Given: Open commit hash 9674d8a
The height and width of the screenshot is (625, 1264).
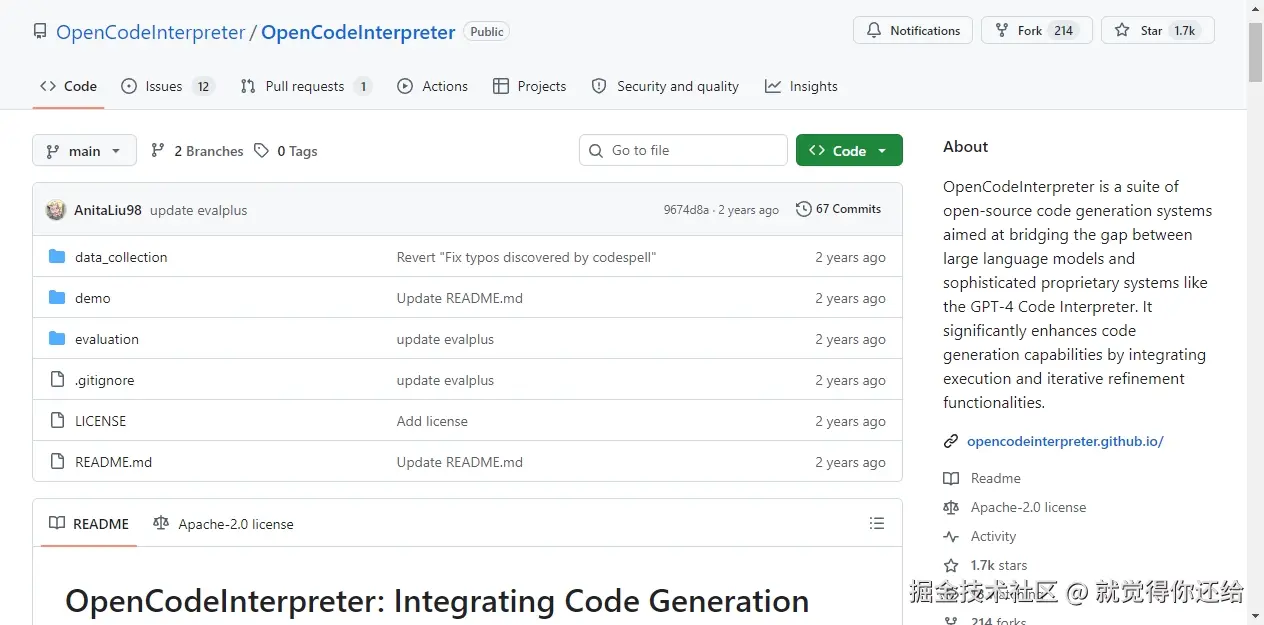Looking at the screenshot, I should tap(686, 210).
